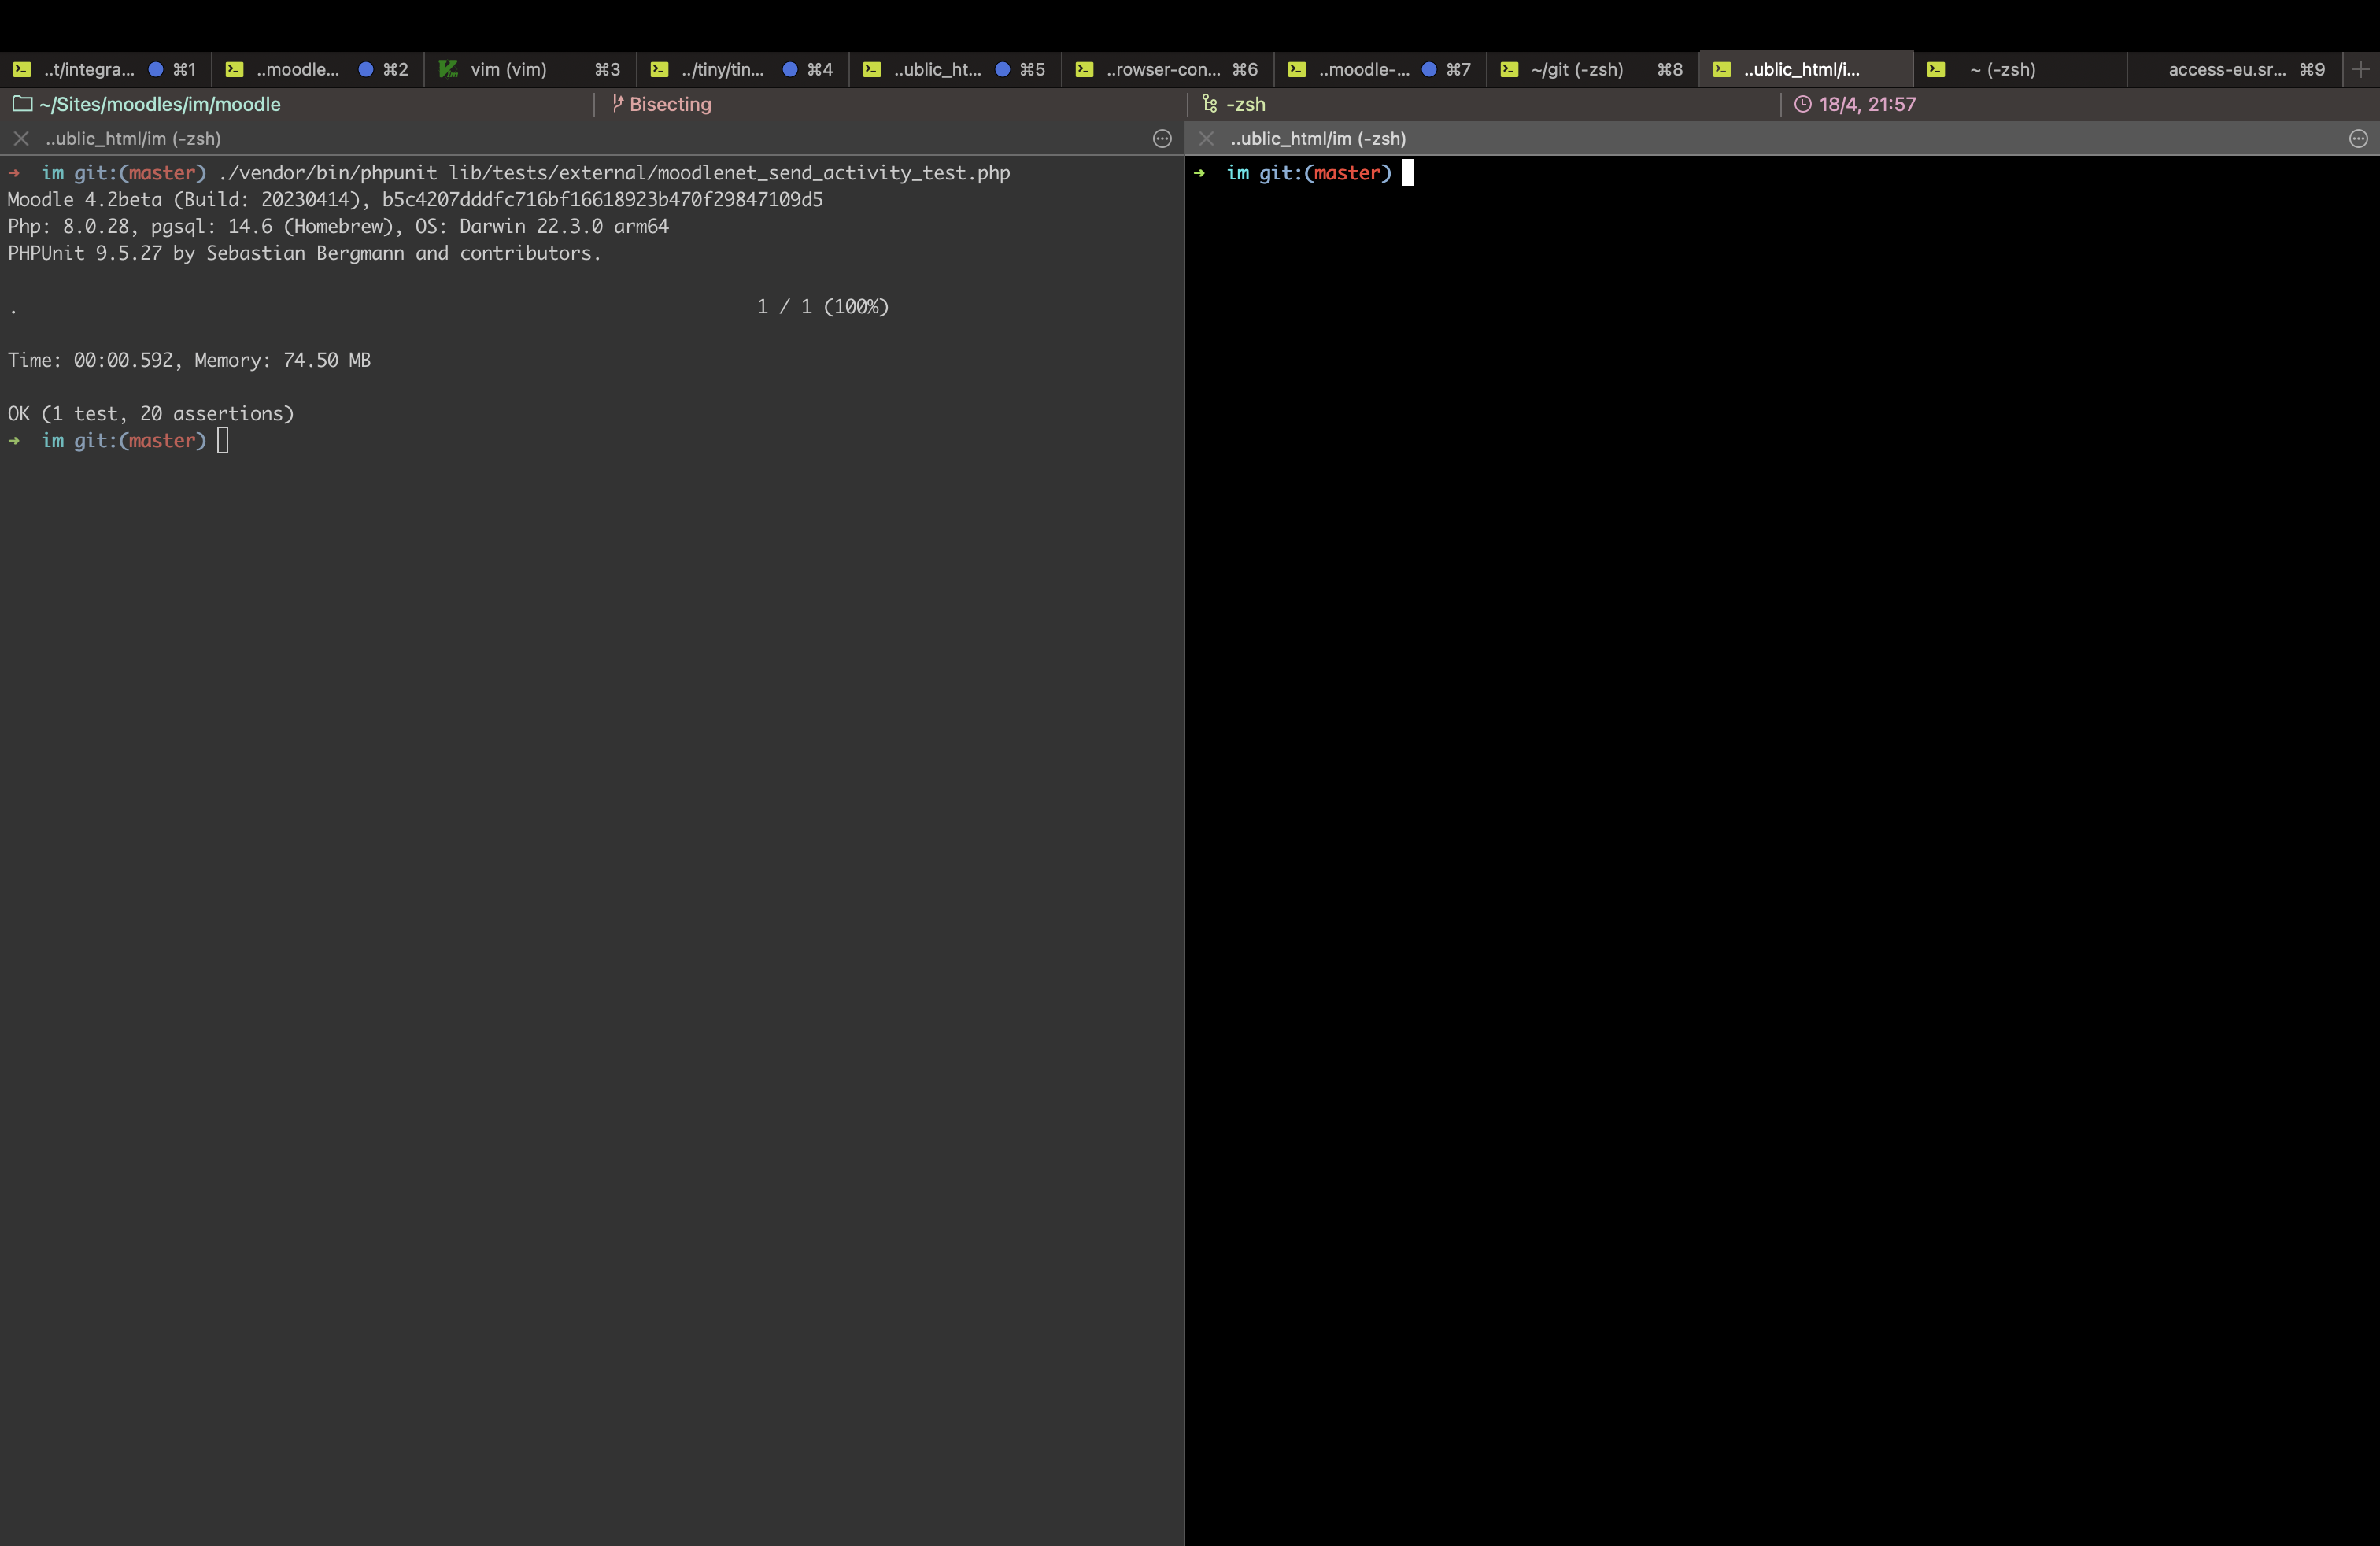Click blue activity dot on ../tiny/tin... tab
Viewport: 2380px width, 1546px height.
[x=790, y=69]
